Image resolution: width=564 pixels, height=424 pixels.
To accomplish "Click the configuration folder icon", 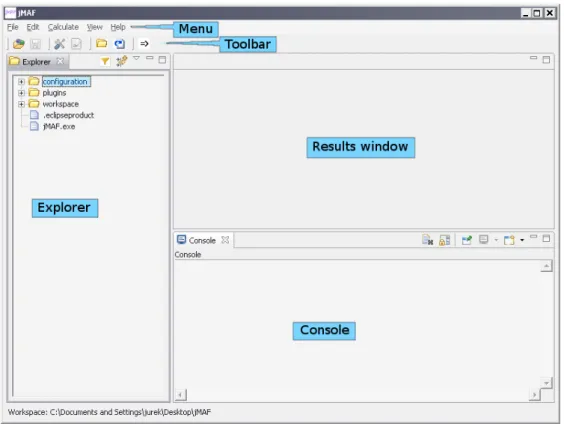I will (34, 81).
